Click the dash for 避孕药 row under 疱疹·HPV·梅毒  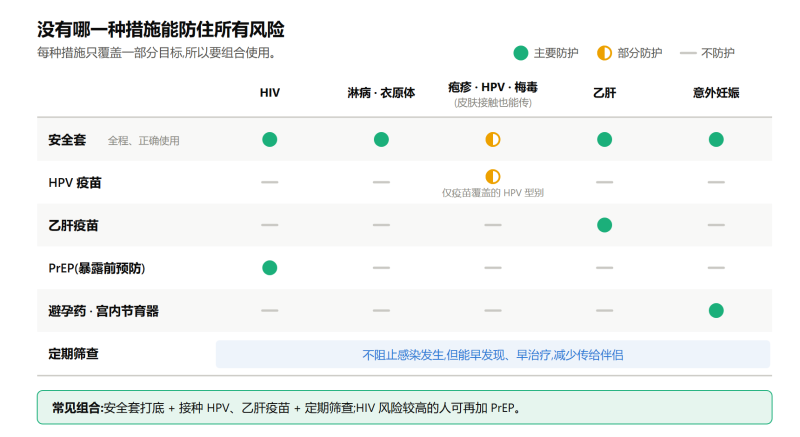pos(493,311)
